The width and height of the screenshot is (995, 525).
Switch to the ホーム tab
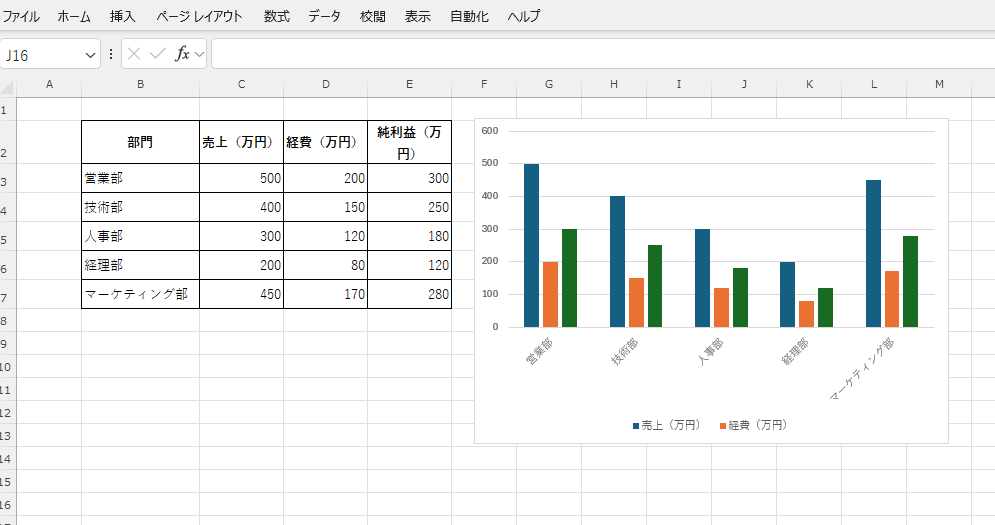[x=74, y=17]
